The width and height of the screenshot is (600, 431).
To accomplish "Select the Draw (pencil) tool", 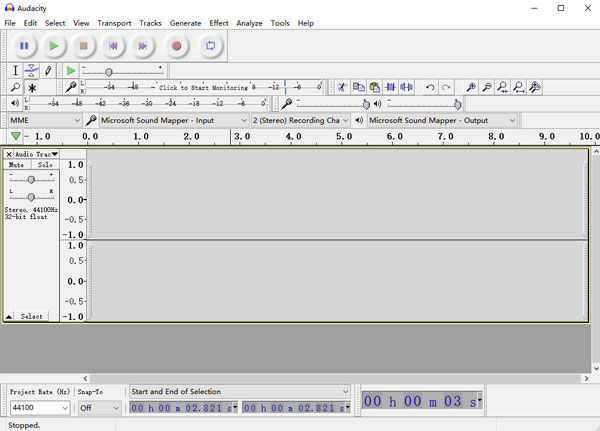I will pos(48,71).
